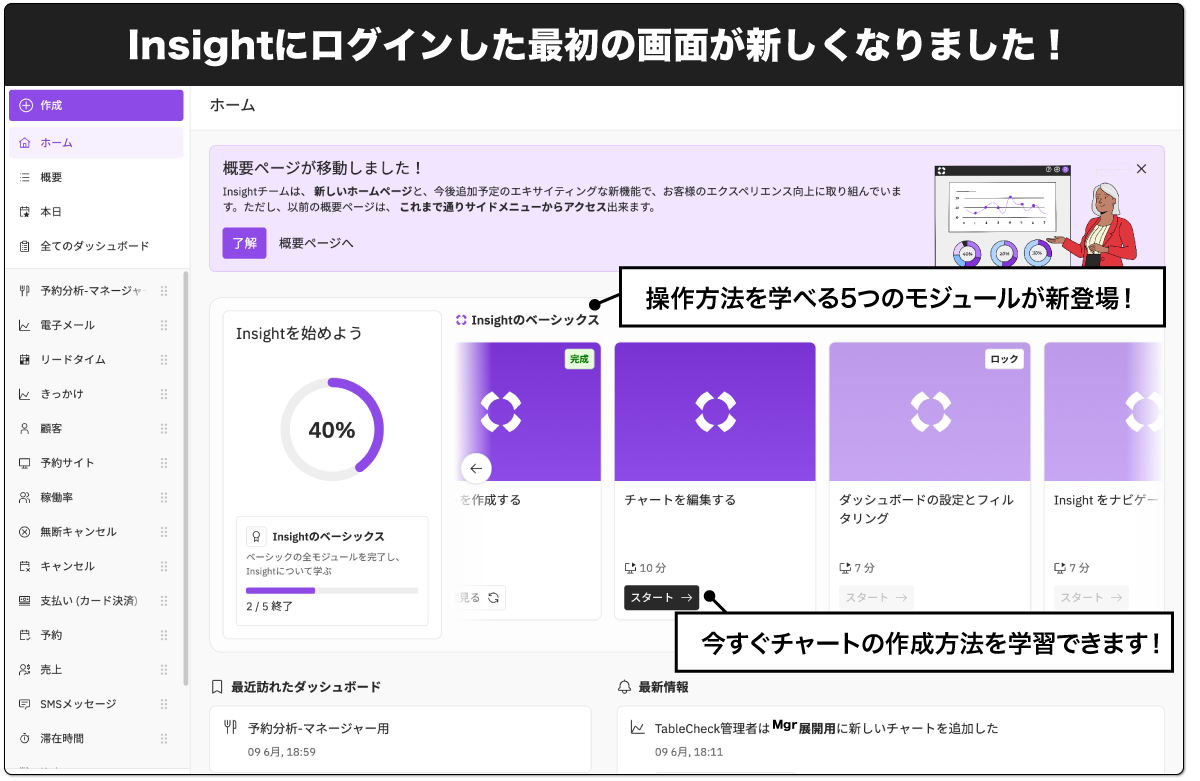Click the 支払い card payment icon
This screenshot has height=781, width=1200.
[25, 601]
